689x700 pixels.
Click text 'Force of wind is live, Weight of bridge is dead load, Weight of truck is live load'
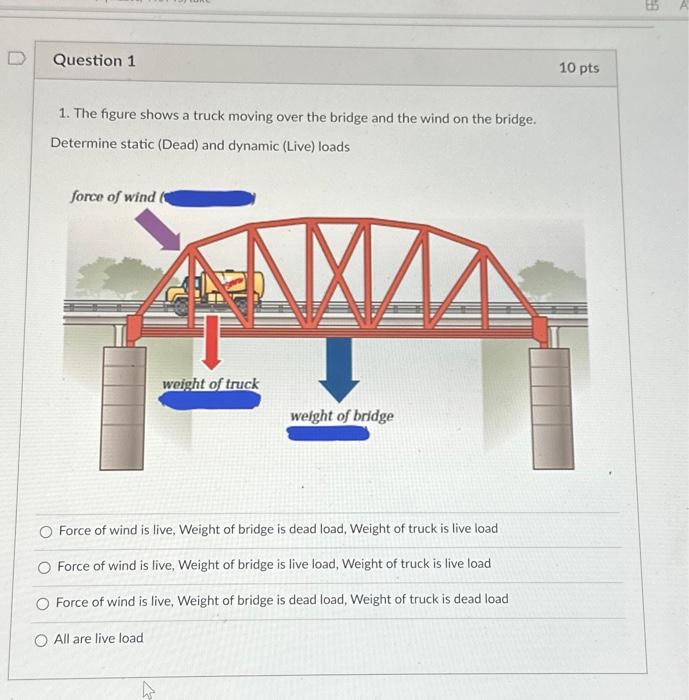pos(278,529)
